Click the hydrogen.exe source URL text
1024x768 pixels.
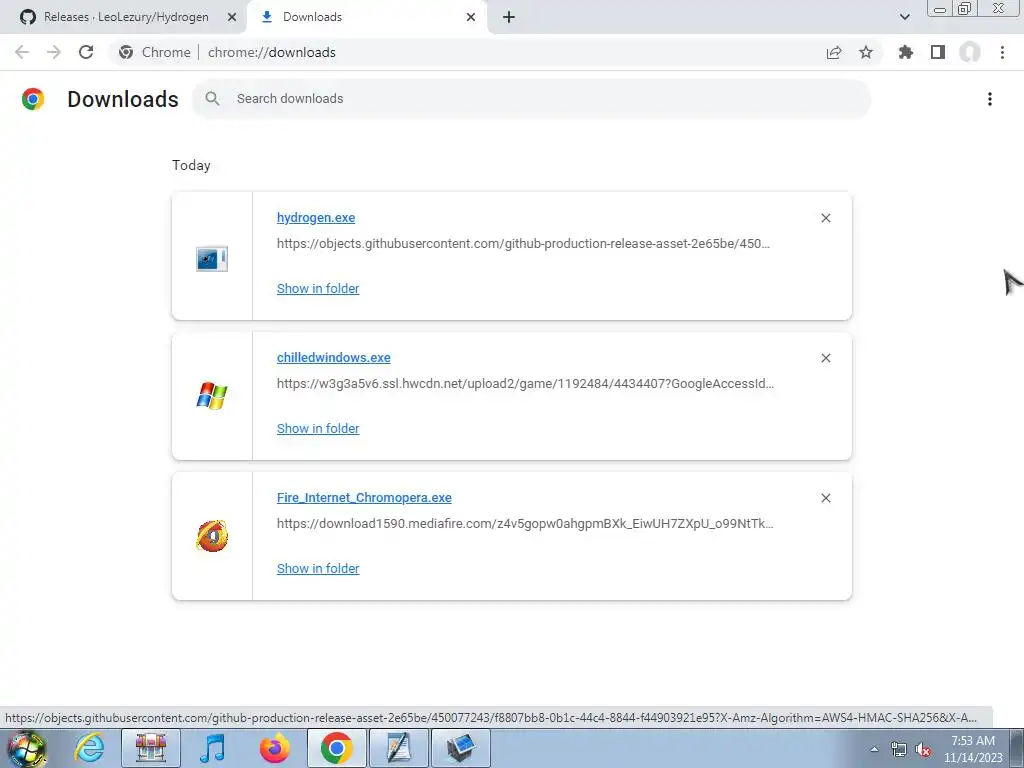(522, 244)
